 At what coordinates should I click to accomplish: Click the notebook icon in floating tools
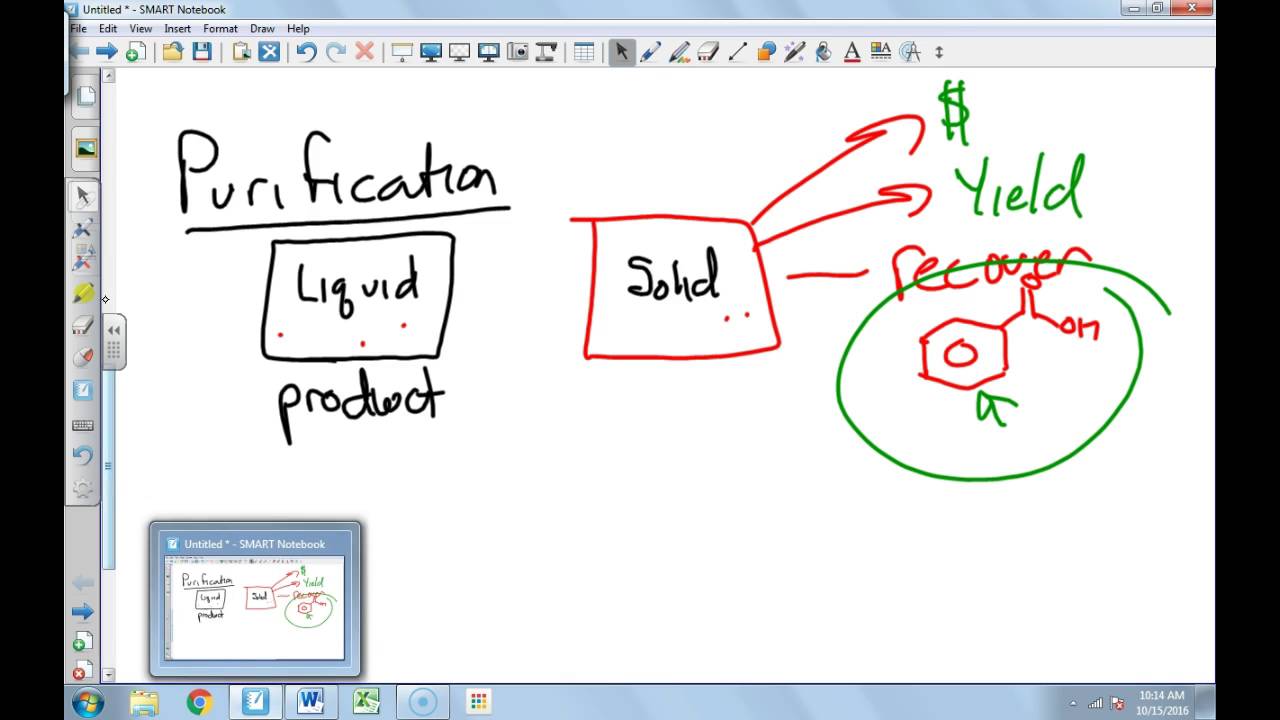(x=83, y=390)
